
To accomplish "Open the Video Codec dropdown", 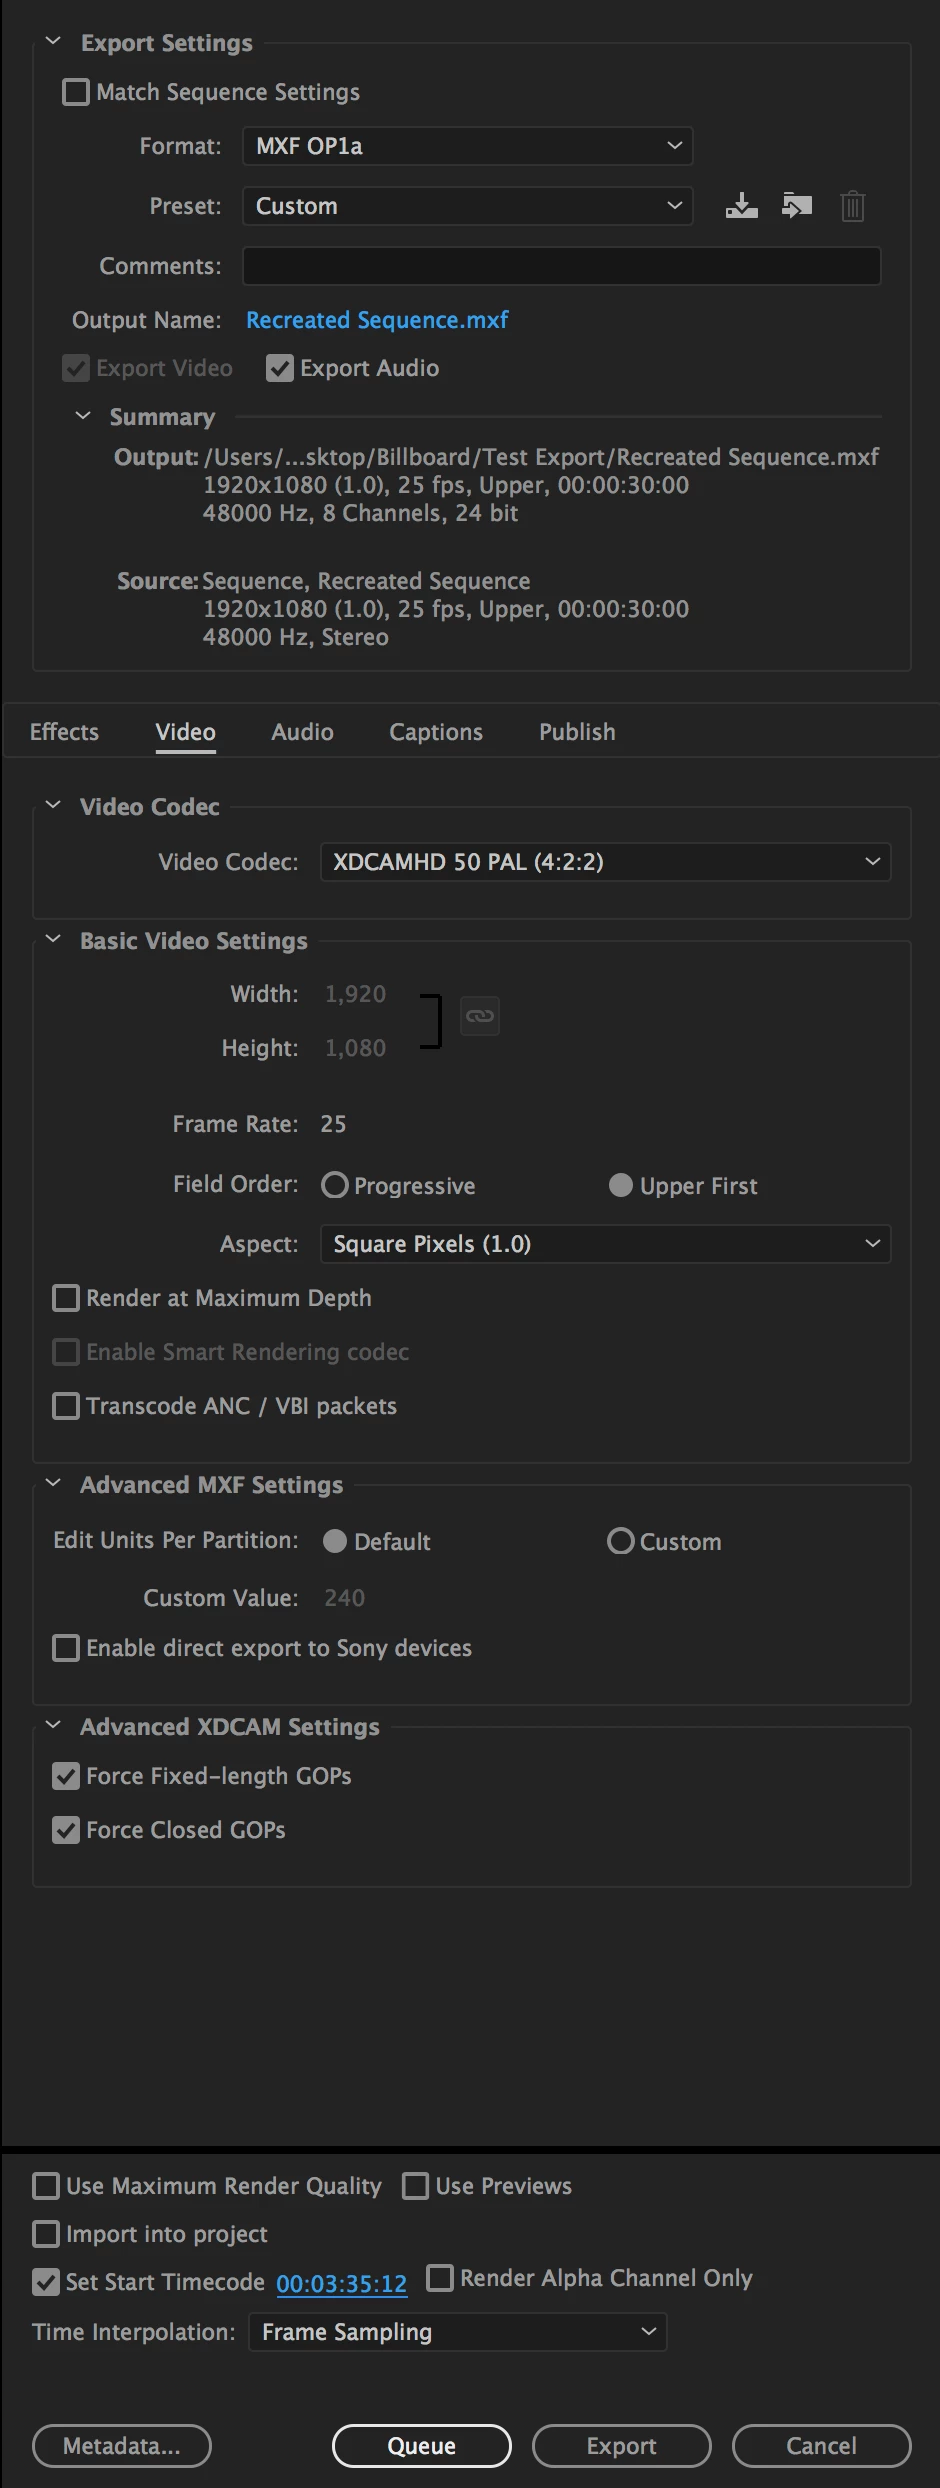I will tap(605, 862).
